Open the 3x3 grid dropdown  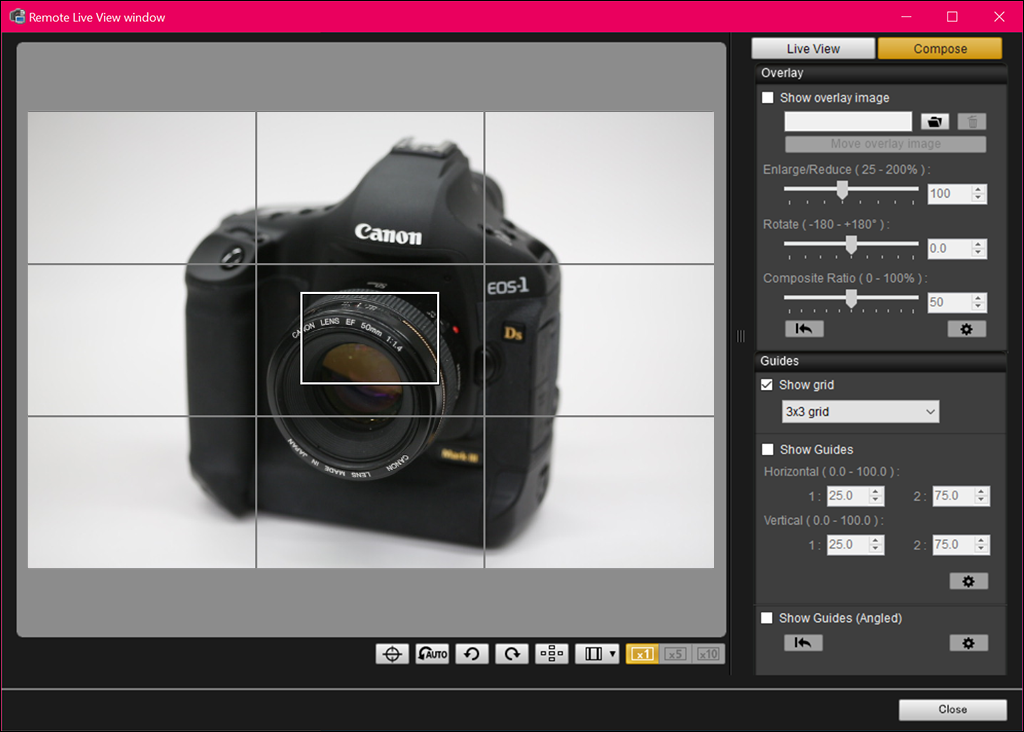(860, 411)
